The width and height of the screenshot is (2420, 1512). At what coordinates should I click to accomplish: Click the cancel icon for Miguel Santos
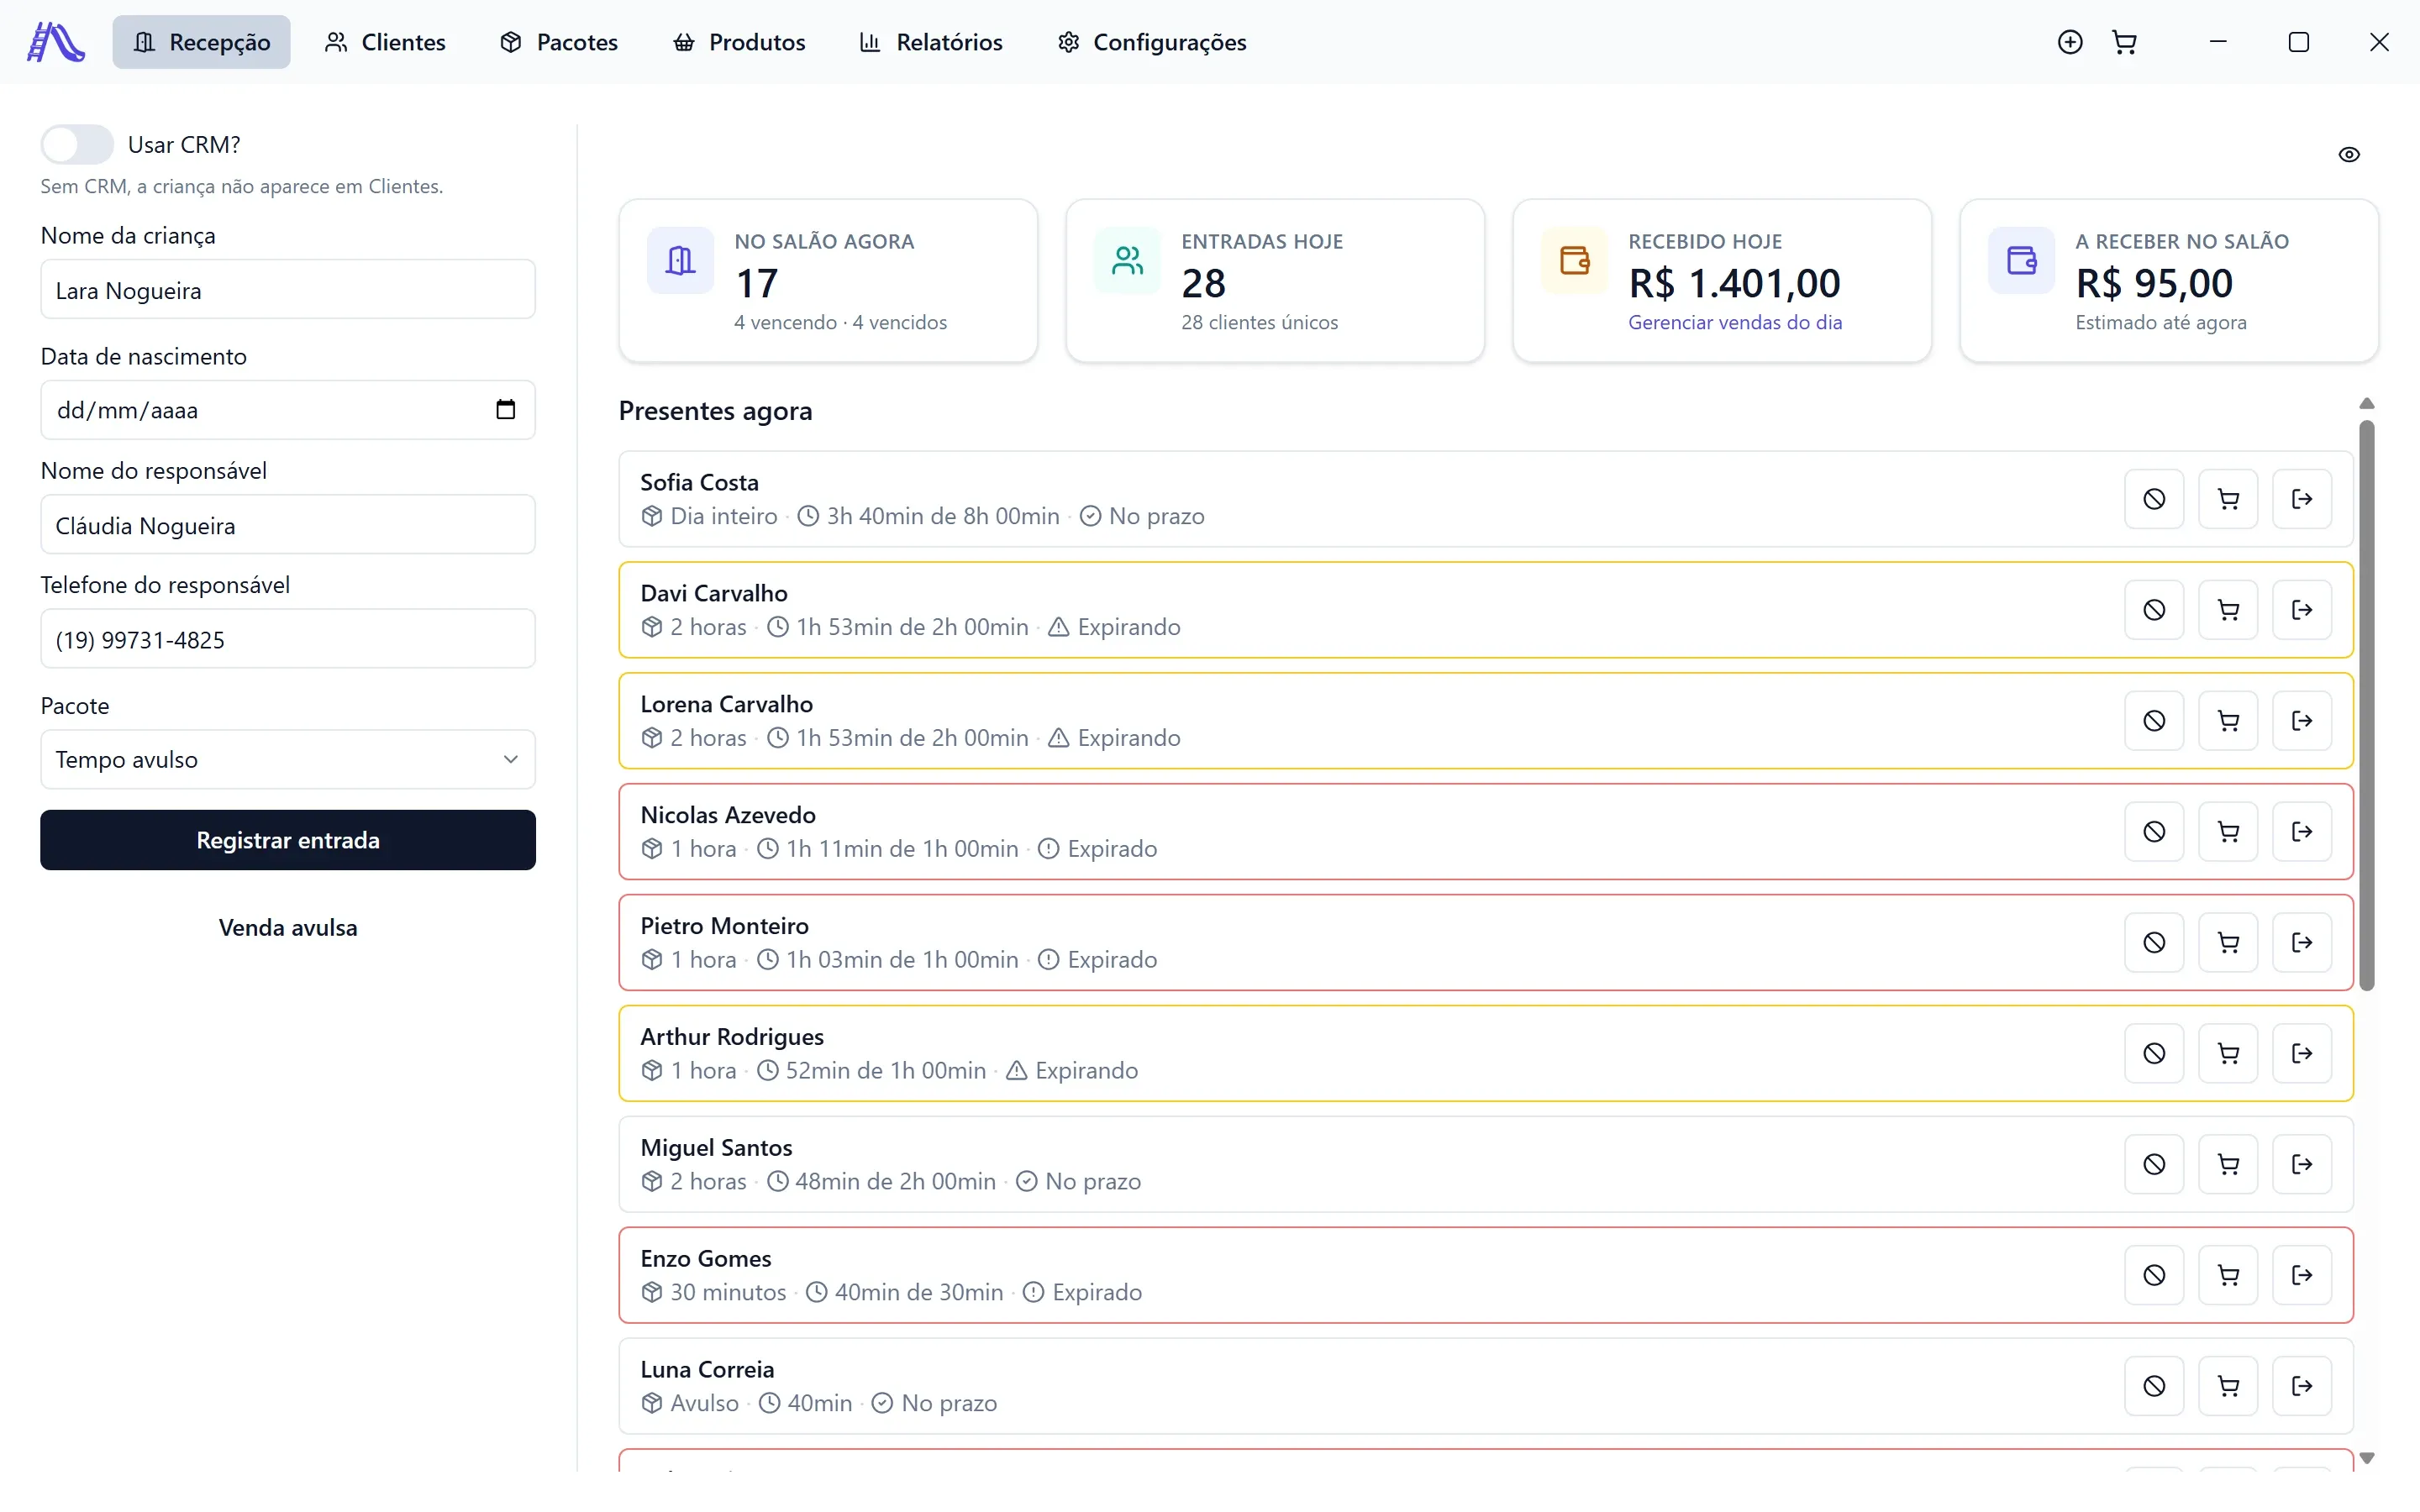(x=2154, y=1164)
